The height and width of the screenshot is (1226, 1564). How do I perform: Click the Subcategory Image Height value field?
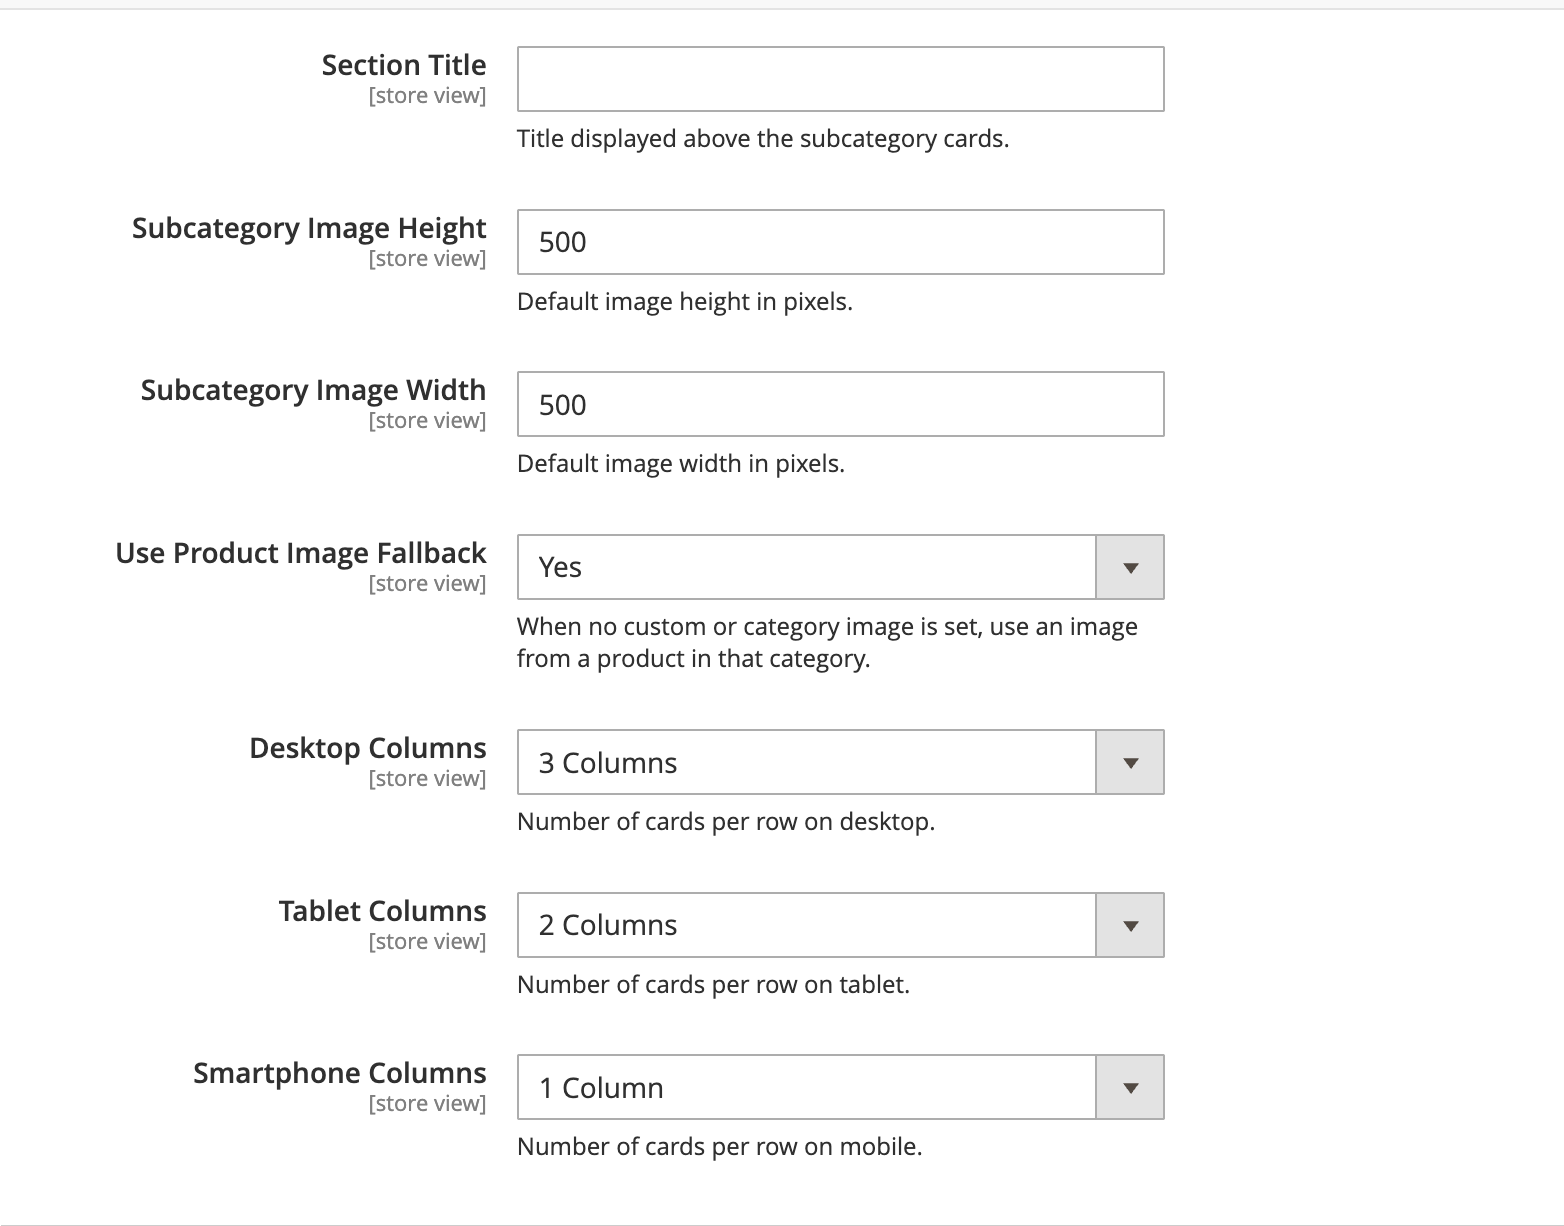pos(840,242)
